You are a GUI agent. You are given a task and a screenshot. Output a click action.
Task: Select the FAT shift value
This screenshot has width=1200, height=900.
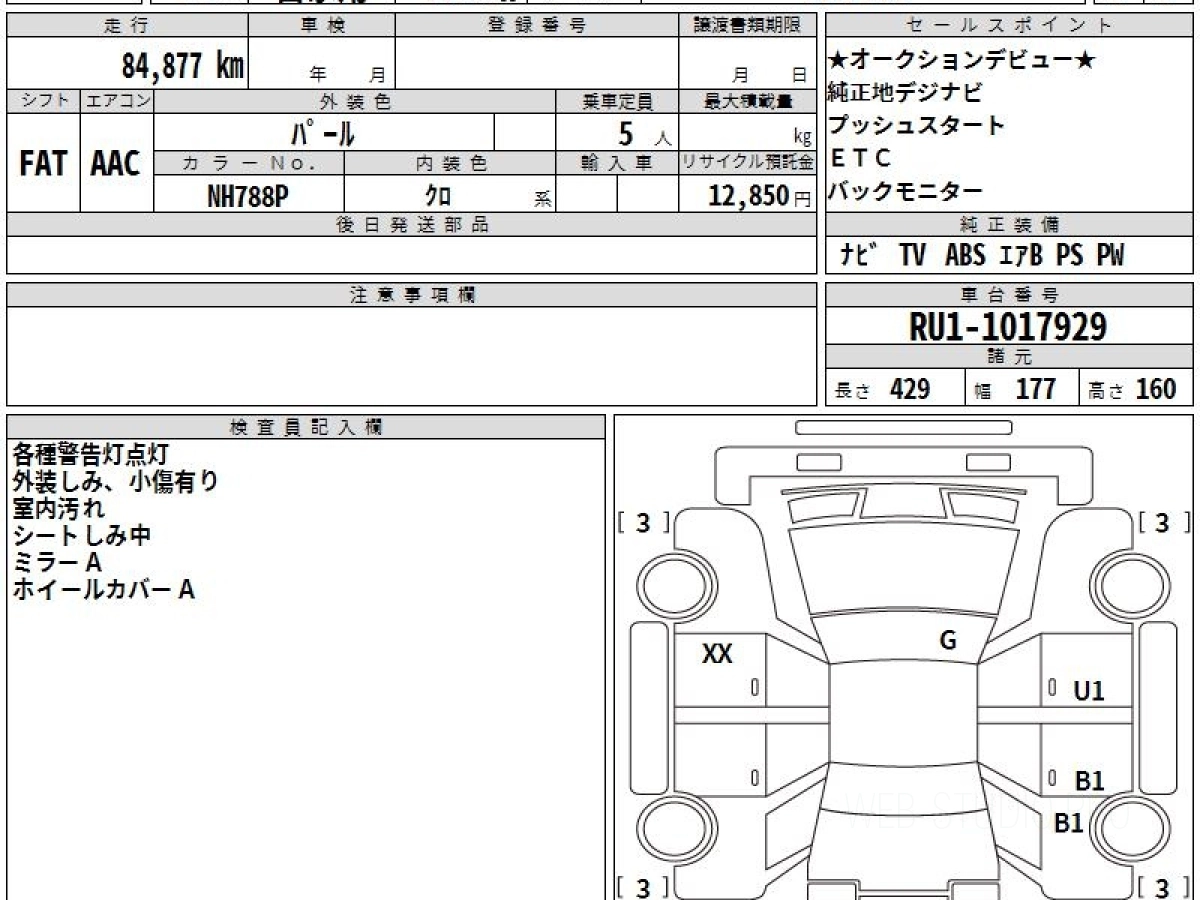pos(43,164)
